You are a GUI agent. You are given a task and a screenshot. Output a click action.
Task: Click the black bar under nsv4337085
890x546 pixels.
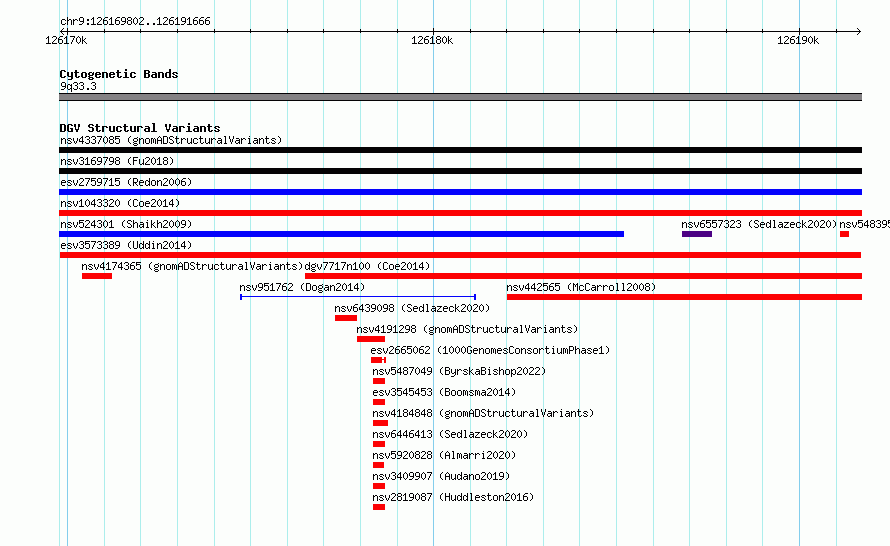pos(460,150)
